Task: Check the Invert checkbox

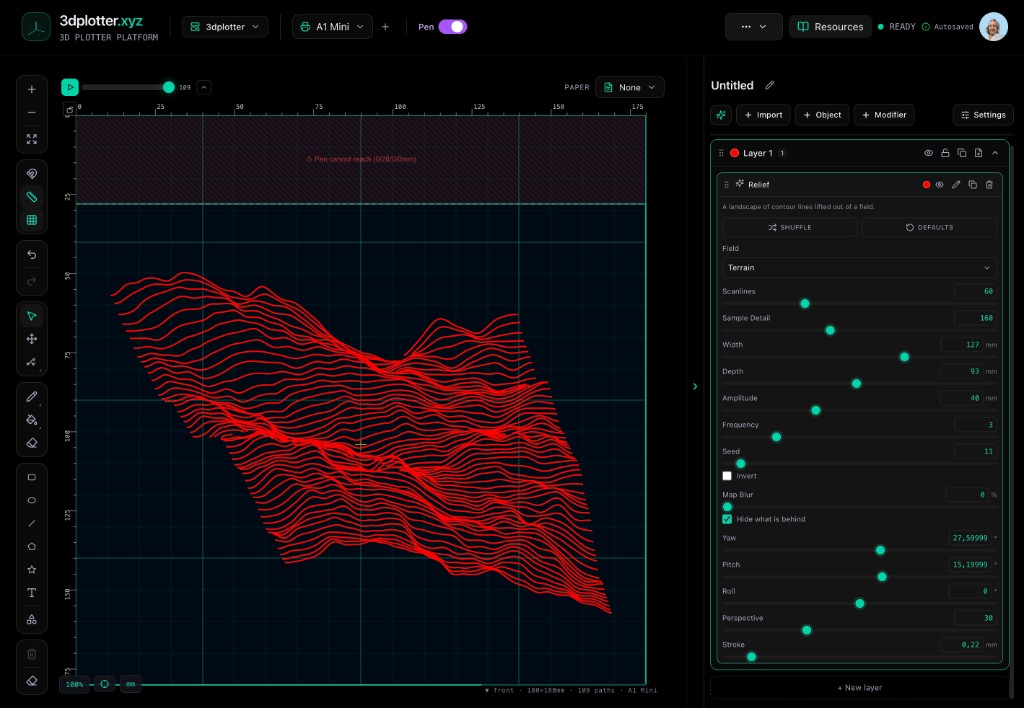Action: point(727,476)
